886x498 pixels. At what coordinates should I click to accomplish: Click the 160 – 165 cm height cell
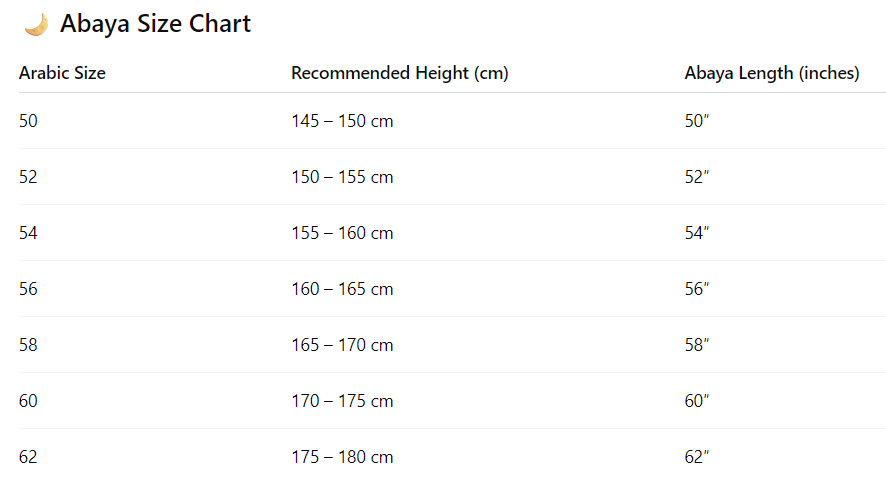tap(342, 289)
